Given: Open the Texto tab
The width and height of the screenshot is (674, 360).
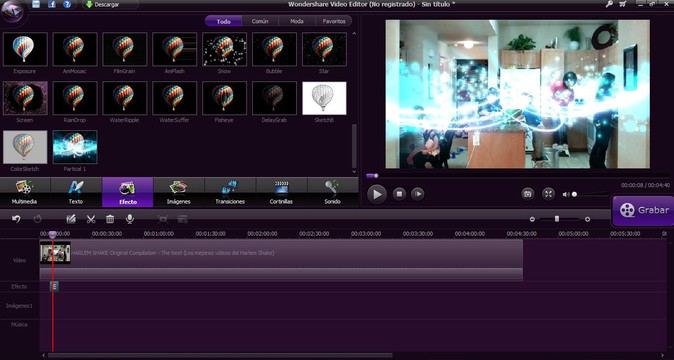Looking at the screenshot, I should 76,192.
